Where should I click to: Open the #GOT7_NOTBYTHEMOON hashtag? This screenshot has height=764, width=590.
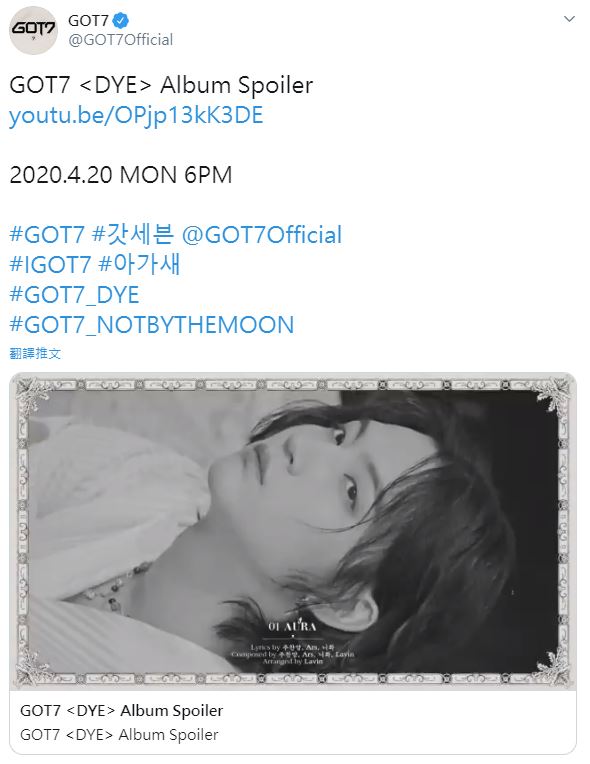152,325
